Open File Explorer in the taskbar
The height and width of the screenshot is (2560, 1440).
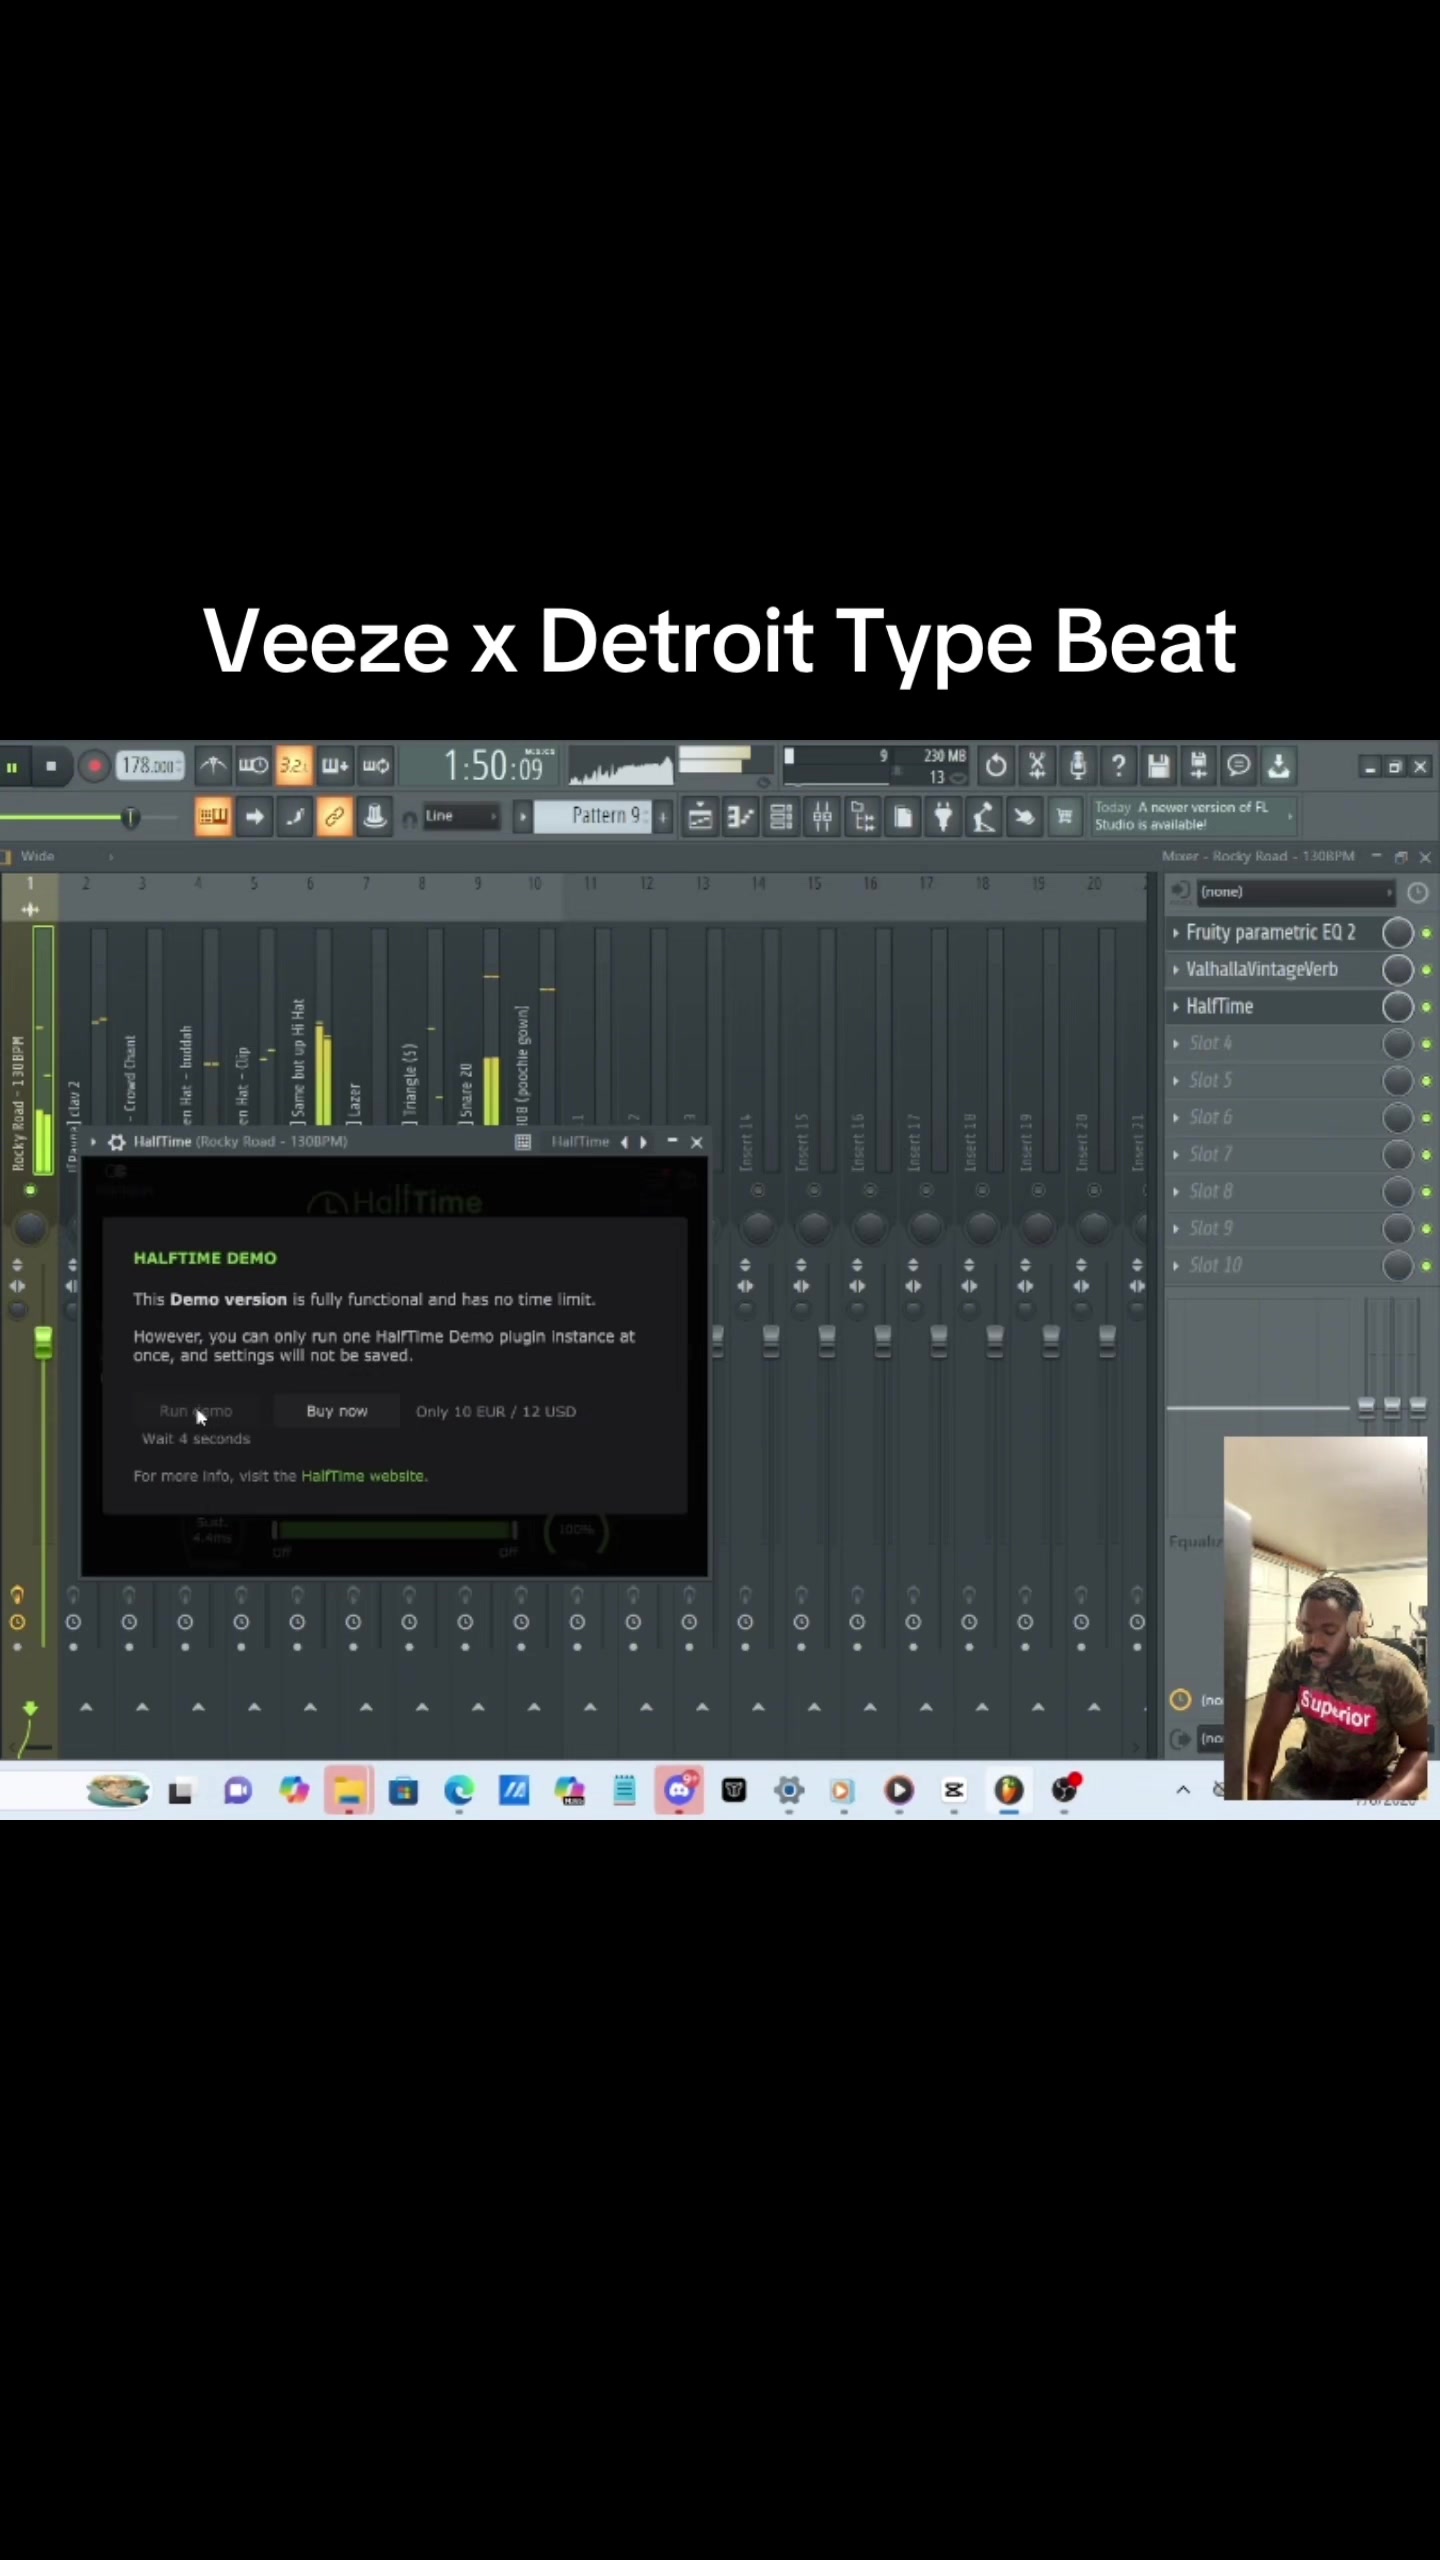[349, 1791]
